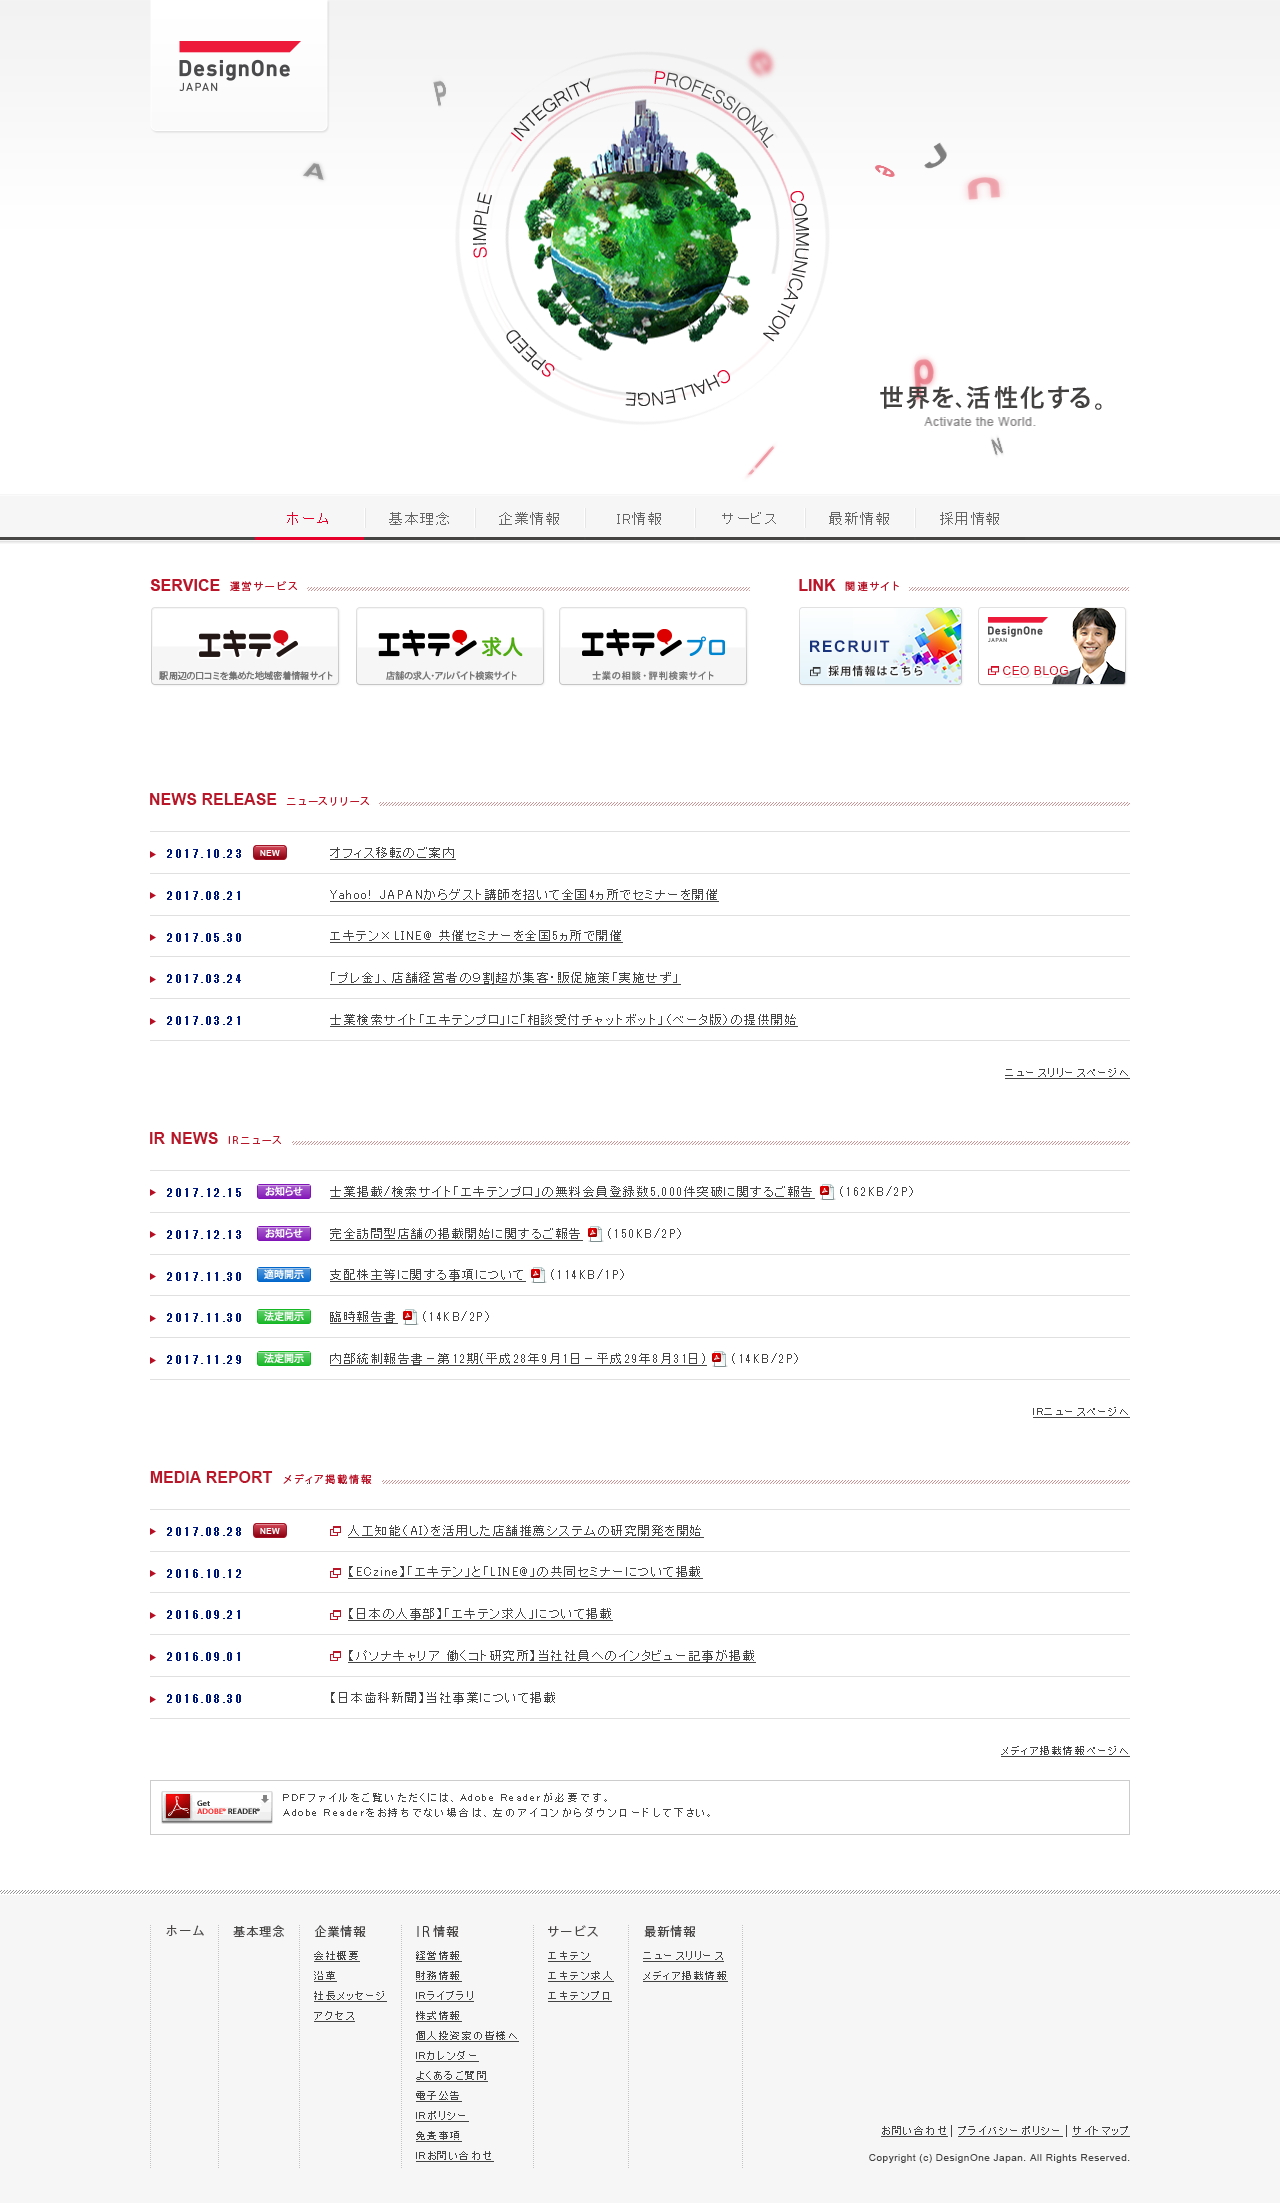1280x2203 pixels.
Task: Open the 内部統制報告書 第12期 link
Action: tap(518, 1359)
